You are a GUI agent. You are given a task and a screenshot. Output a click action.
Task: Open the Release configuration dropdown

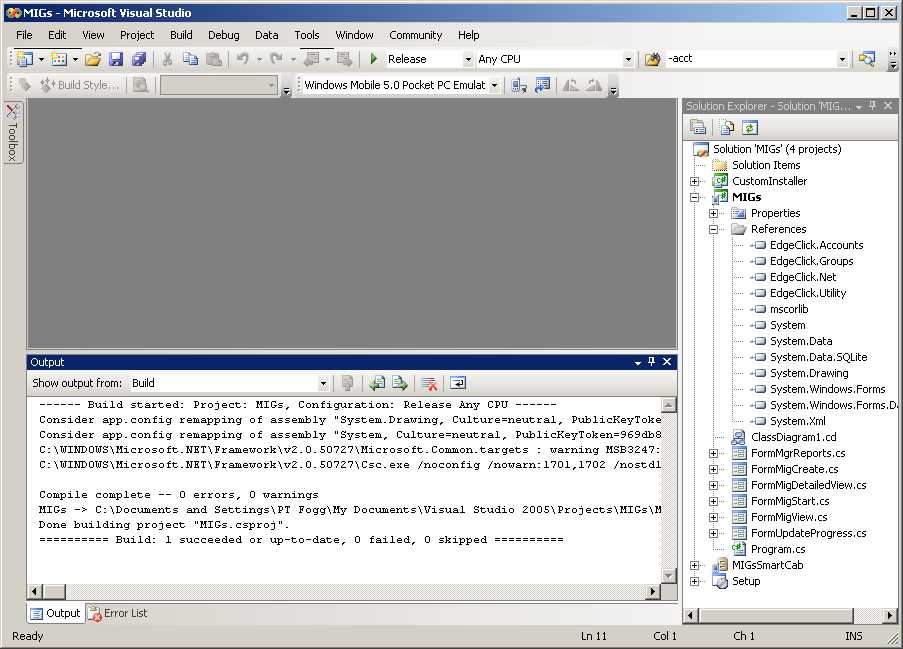pyautogui.click(x=468, y=59)
